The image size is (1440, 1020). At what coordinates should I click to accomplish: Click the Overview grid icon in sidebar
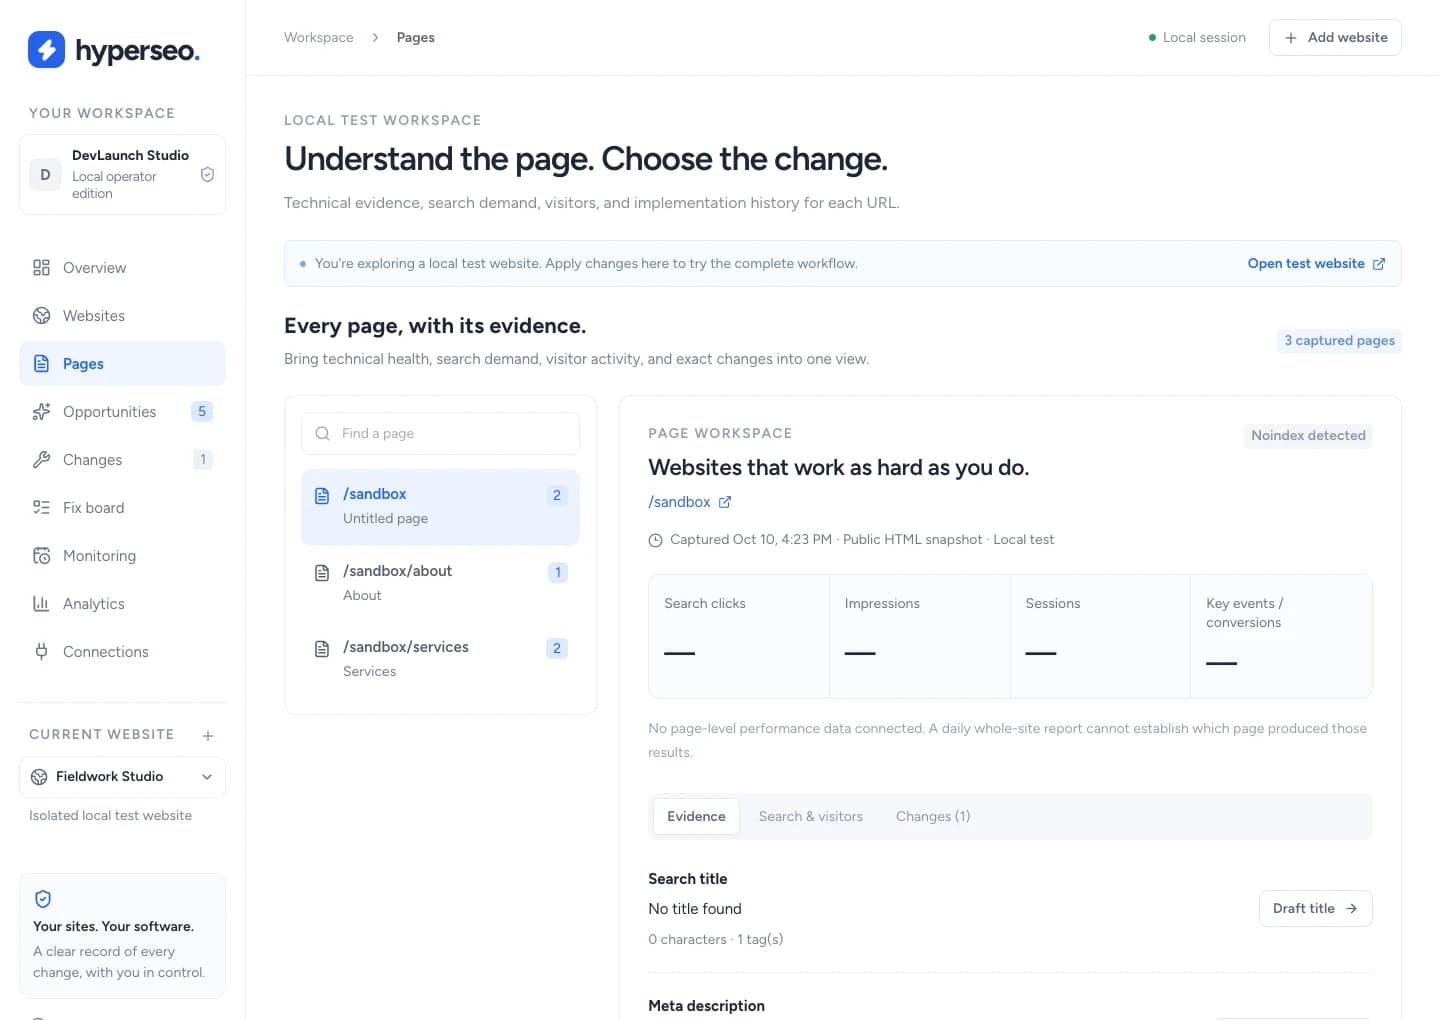click(x=41, y=268)
